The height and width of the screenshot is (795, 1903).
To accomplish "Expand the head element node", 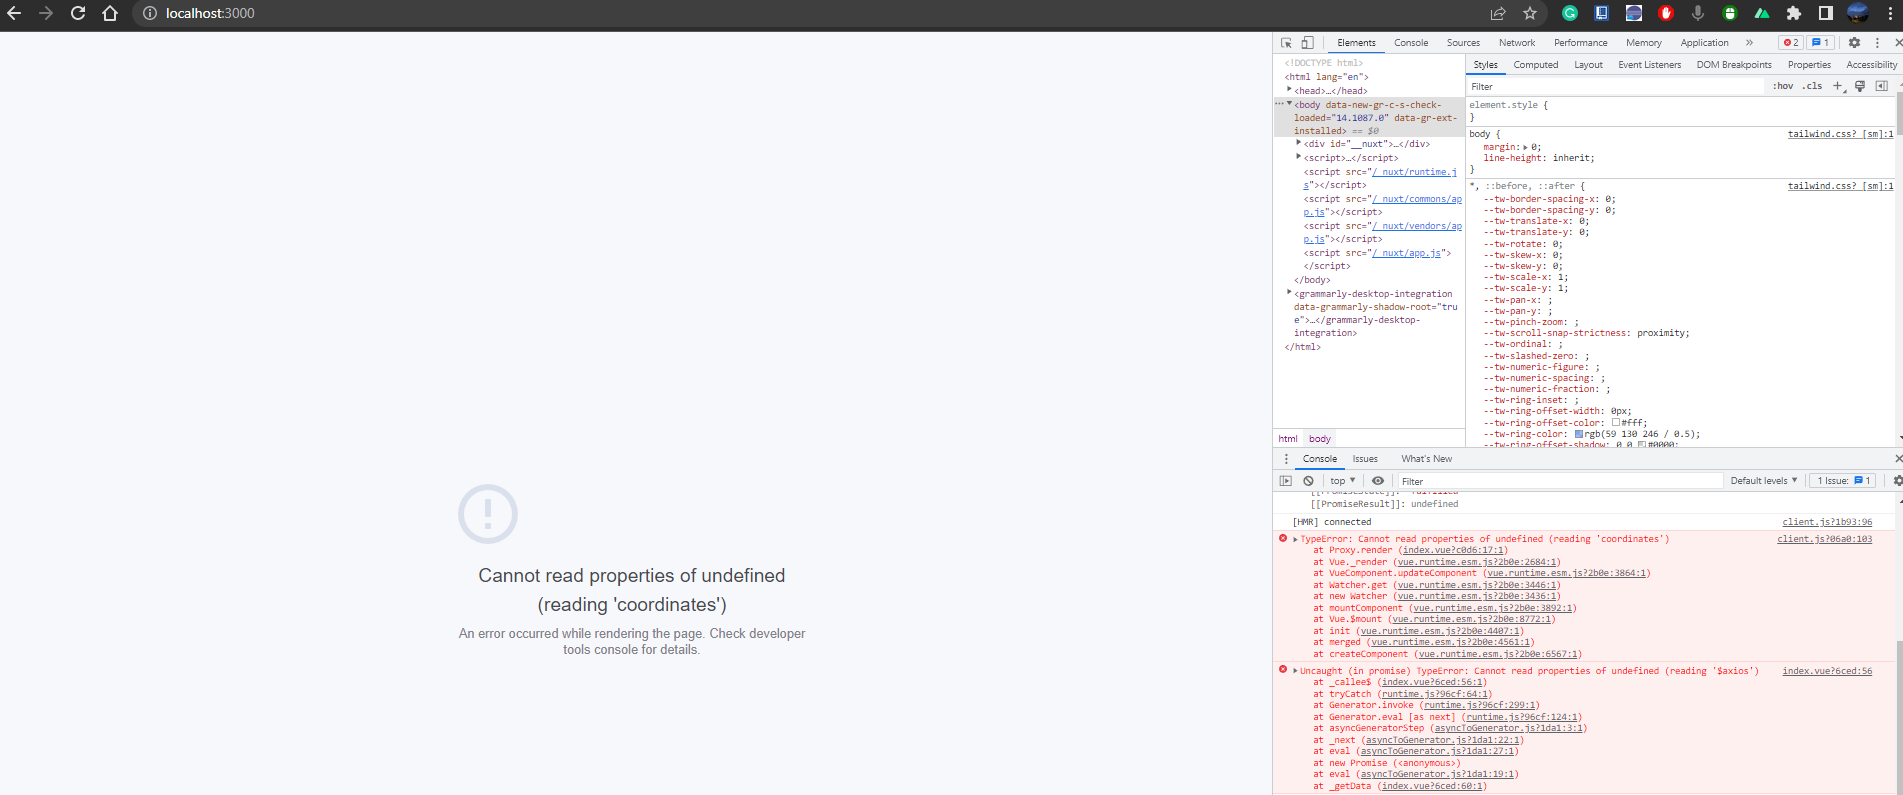I will (1289, 90).
